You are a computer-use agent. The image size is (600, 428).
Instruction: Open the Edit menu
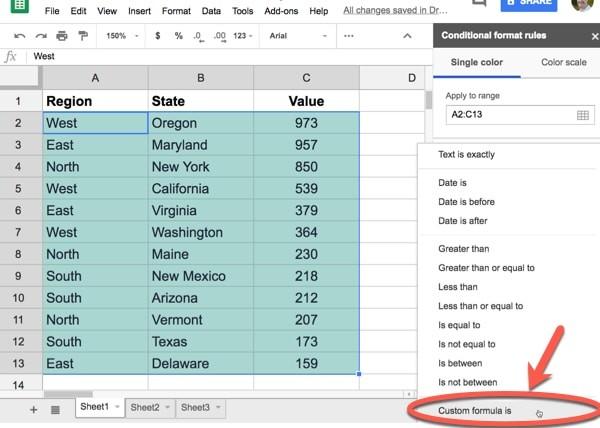(78, 11)
